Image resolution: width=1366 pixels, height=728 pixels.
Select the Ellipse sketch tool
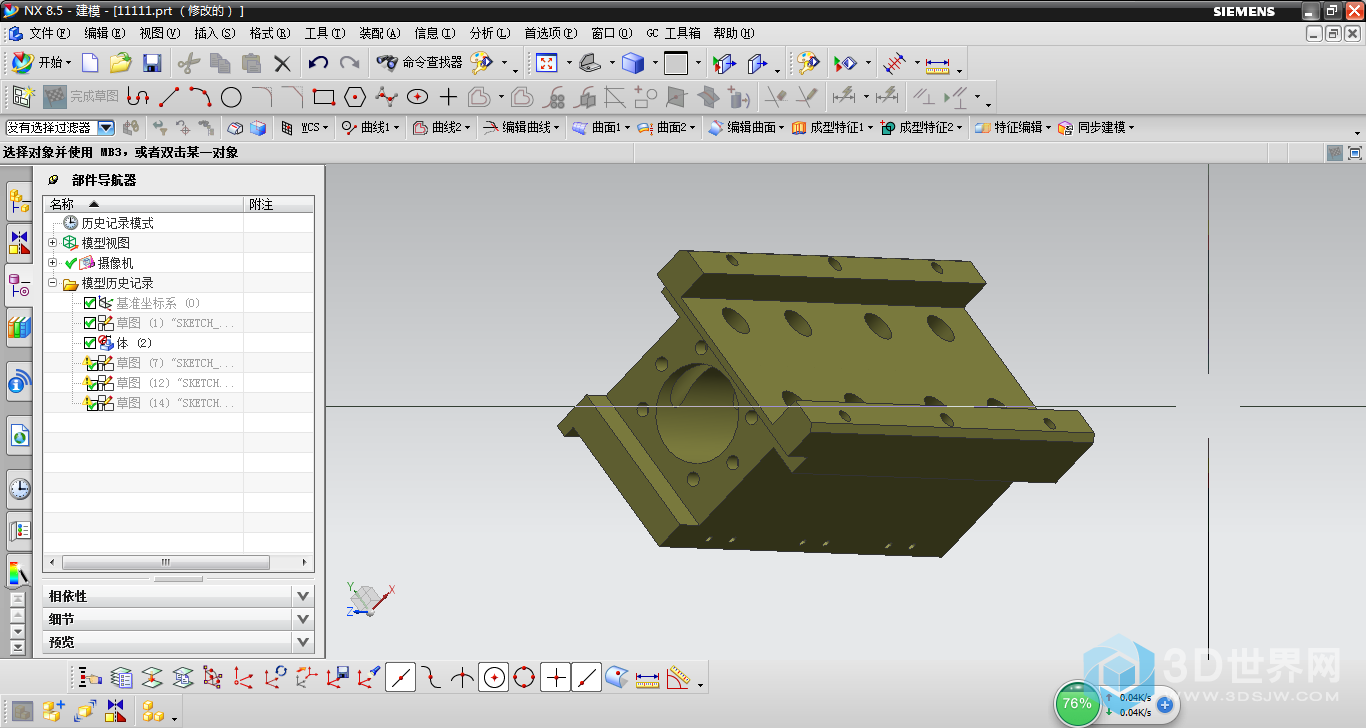417,97
